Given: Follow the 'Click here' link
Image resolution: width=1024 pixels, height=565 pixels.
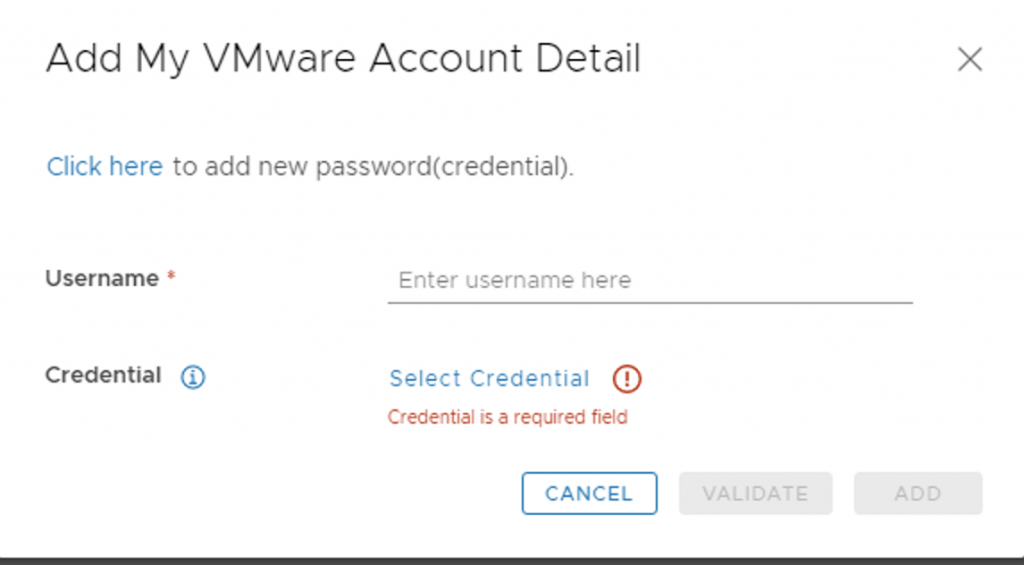Looking at the screenshot, I should point(104,167).
